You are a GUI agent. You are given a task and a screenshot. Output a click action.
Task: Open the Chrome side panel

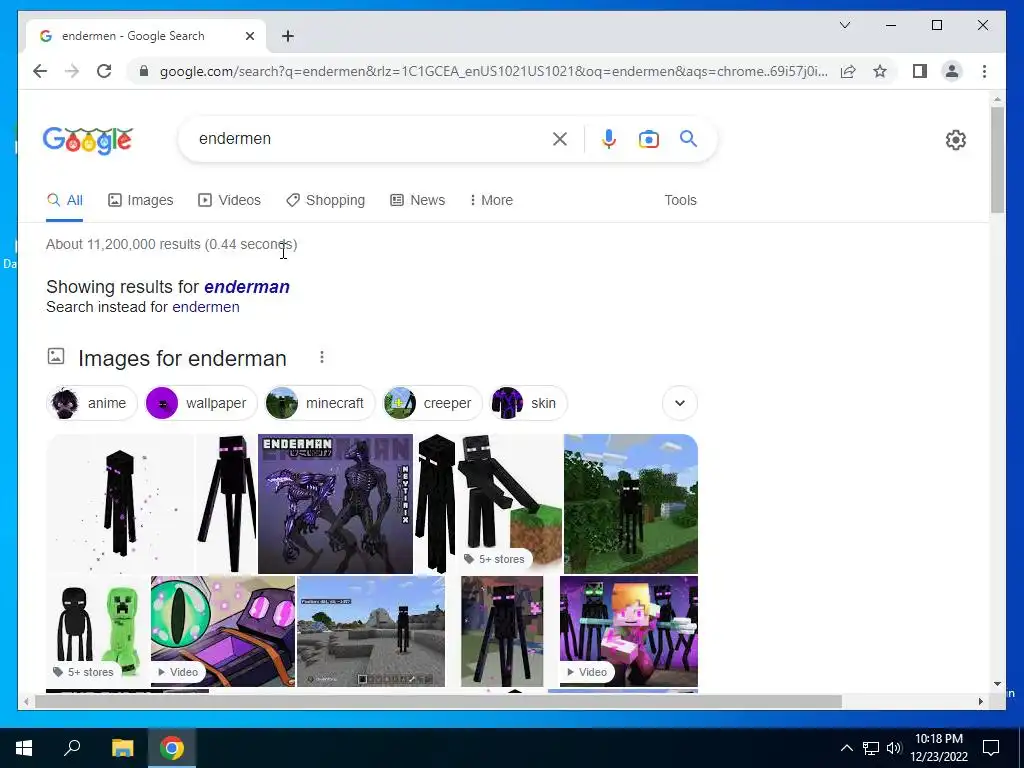point(920,71)
